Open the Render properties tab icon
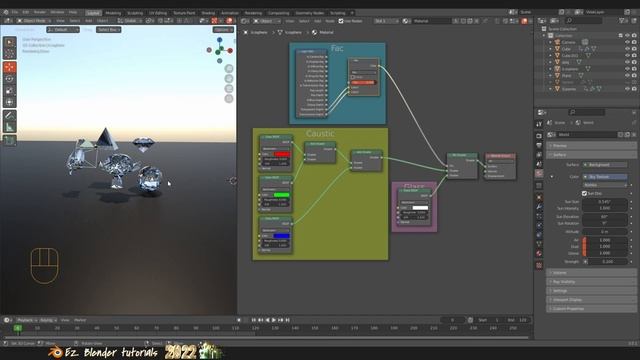The image size is (640, 360). (539, 136)
